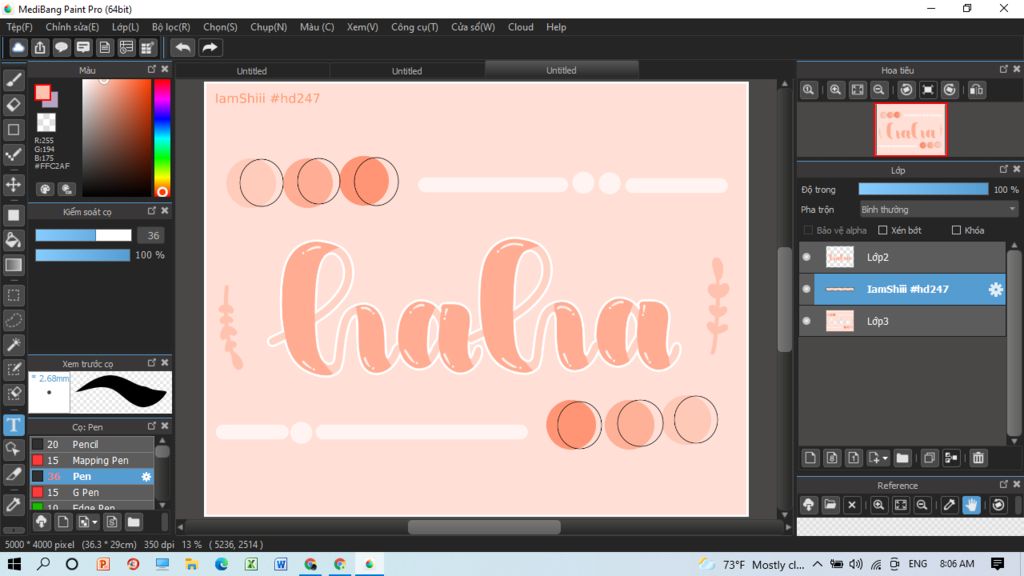The height and width of the screenshot is (576, 1024).
Task: Open the Cloud icon in toolbar
Action: point(18,48)
